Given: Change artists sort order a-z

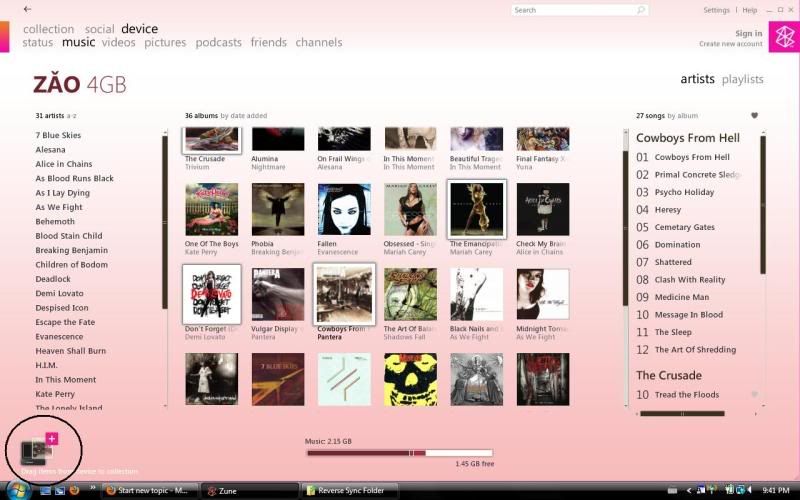Looking at the screenshot, I should (71, 116).
